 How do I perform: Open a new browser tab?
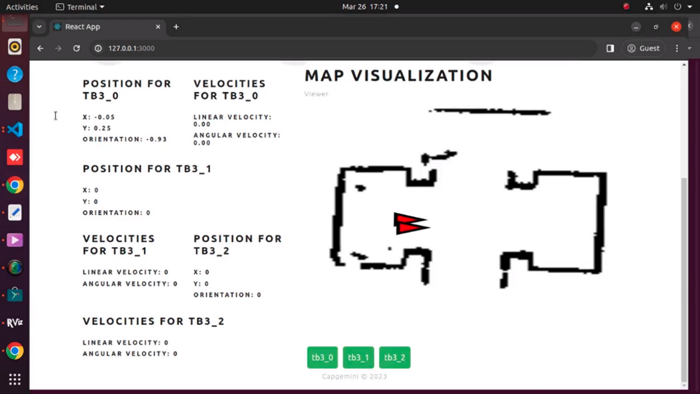[x=176, y=27]
